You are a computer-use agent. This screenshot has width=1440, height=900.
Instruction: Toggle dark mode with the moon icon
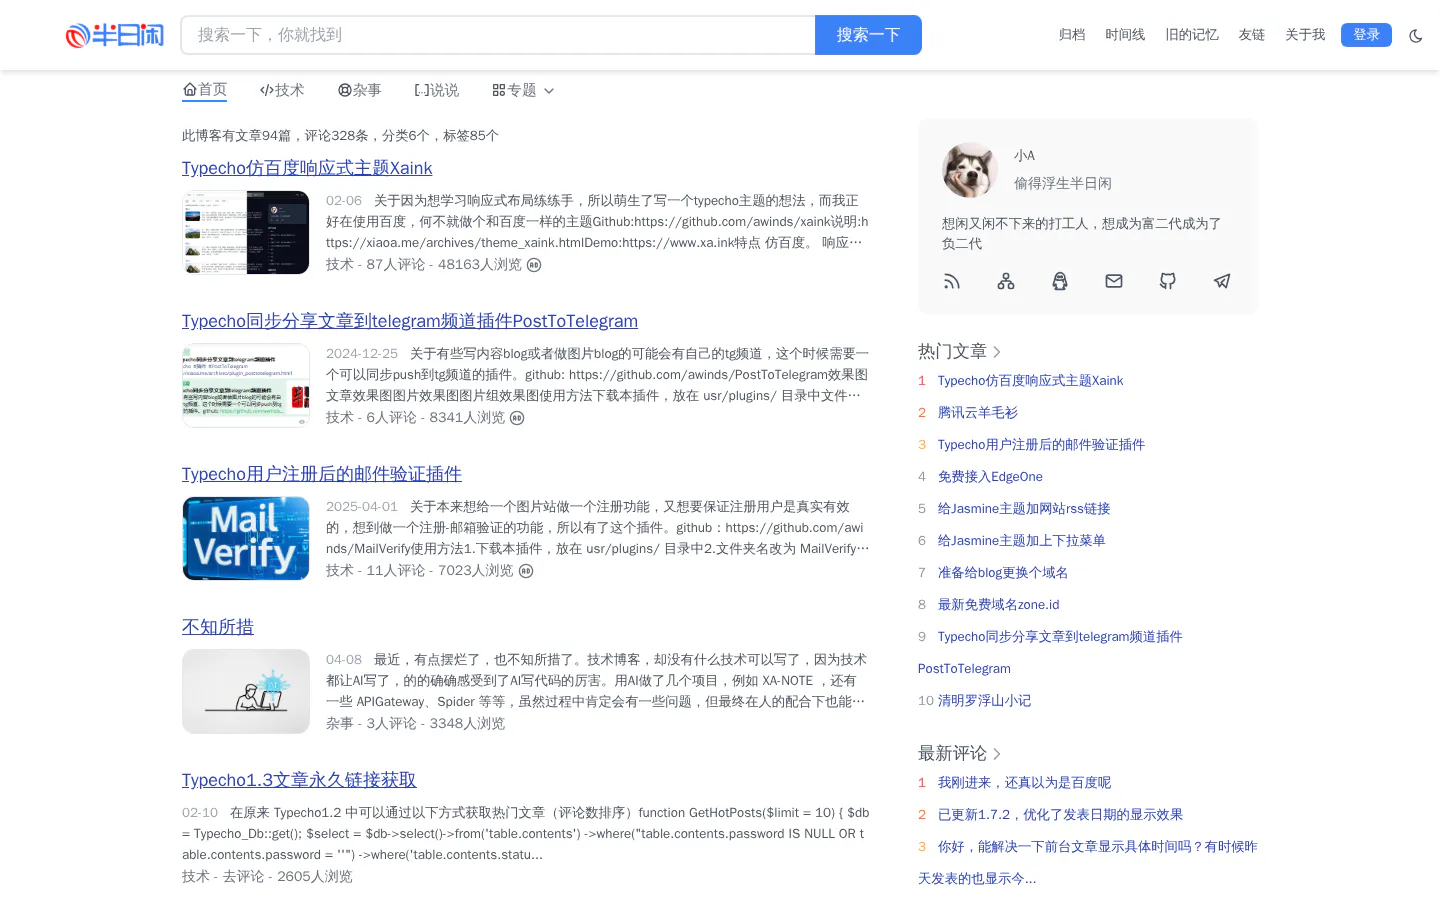click(x=1416, y=36)
